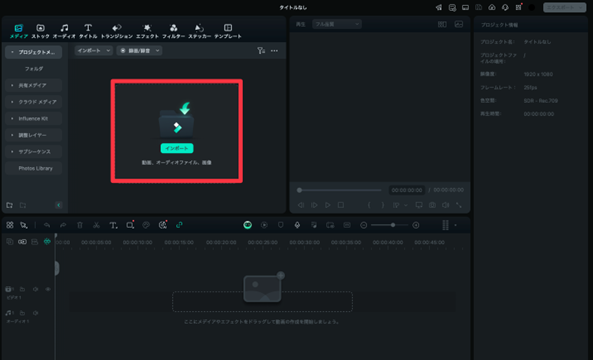Switch to the エフェクト tab

click(x=147, y=31)
